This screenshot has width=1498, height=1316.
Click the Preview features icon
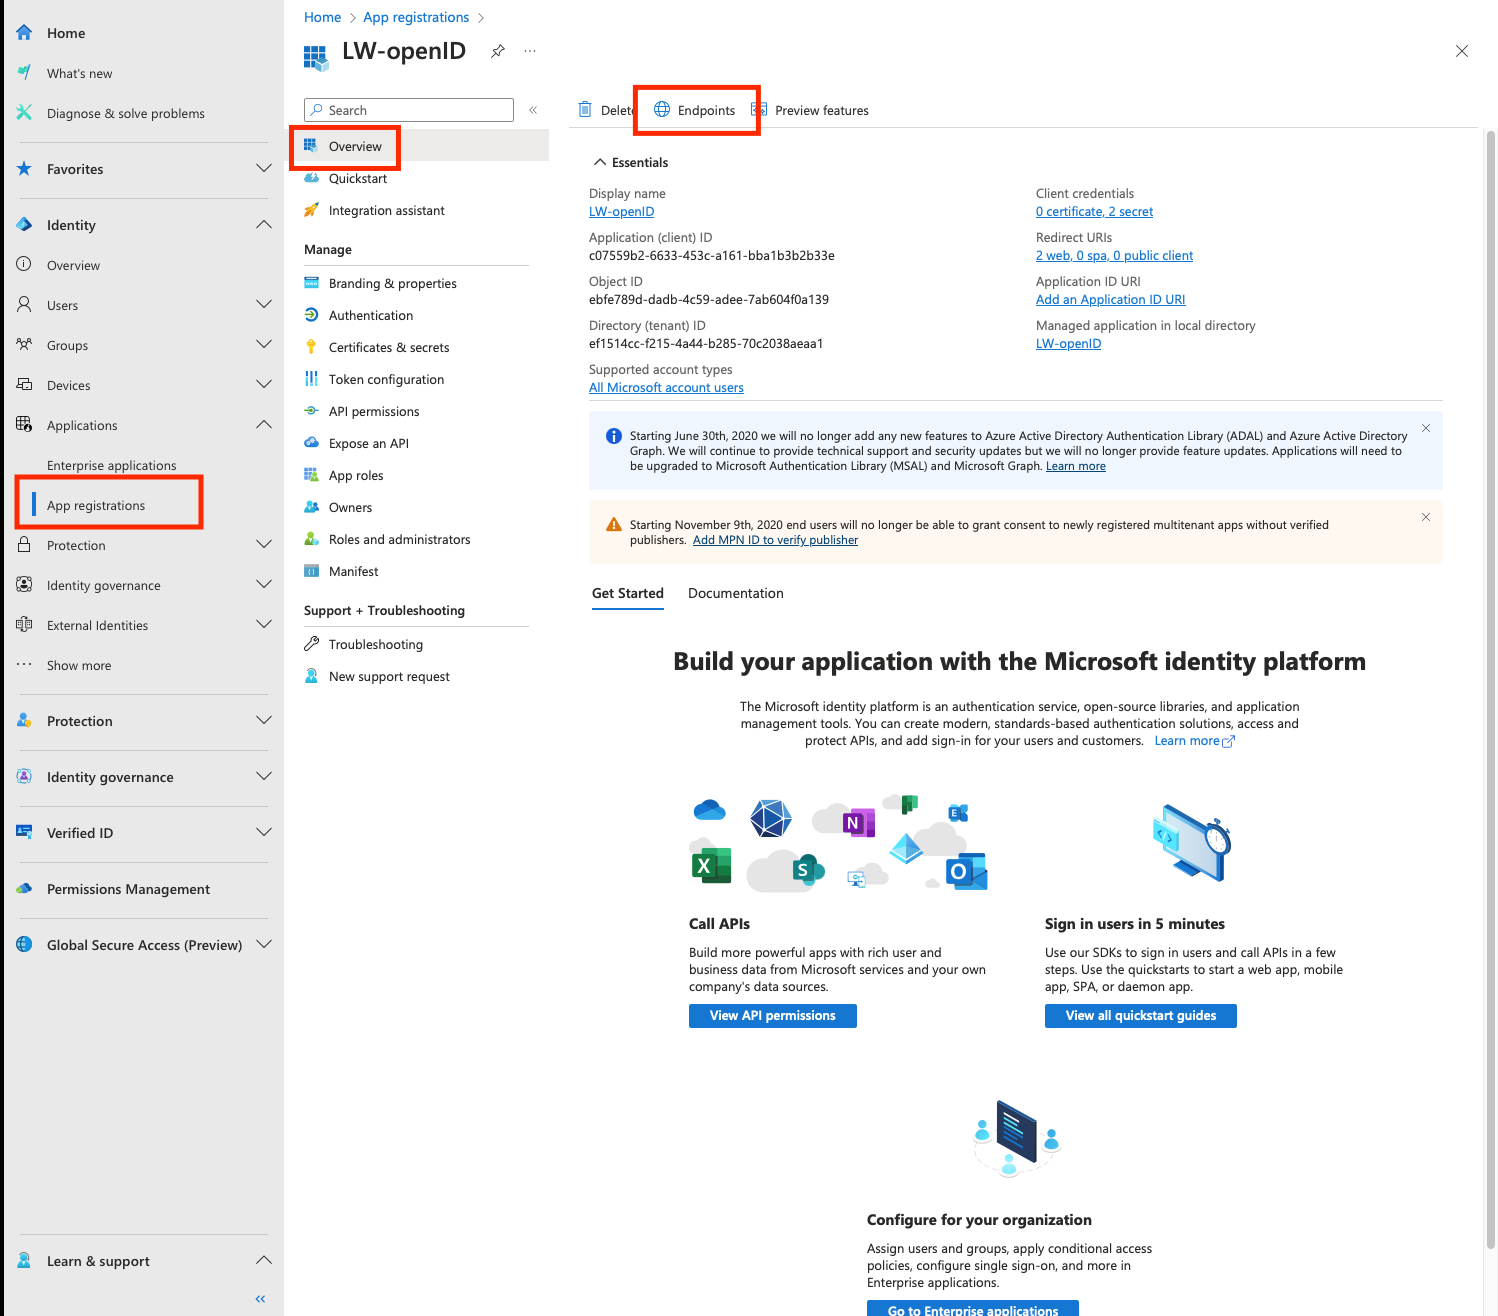(759, 109)
